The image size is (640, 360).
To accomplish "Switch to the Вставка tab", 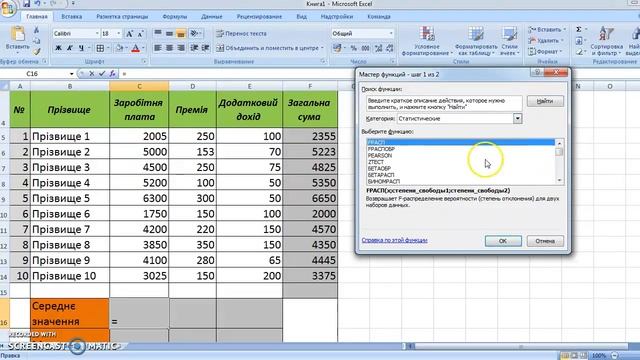I will [71, 17].
